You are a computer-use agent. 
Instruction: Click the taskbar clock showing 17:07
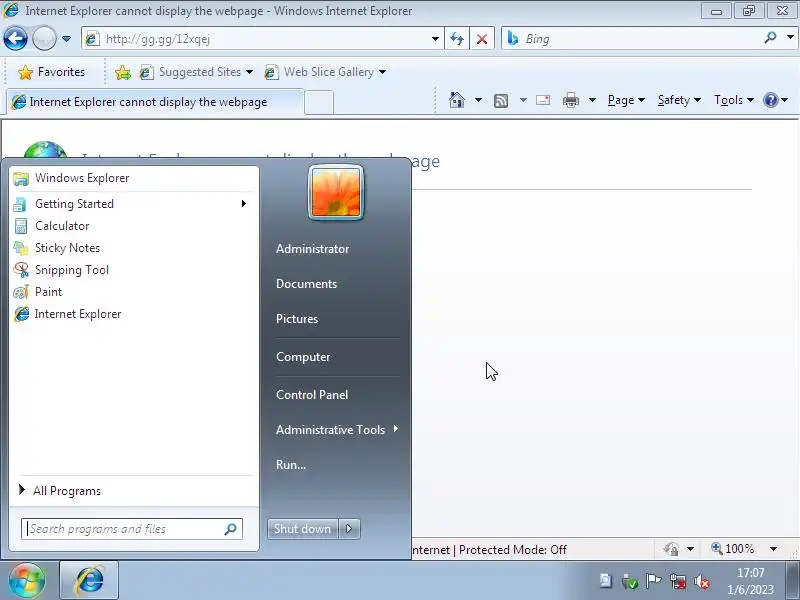point(751,581)
